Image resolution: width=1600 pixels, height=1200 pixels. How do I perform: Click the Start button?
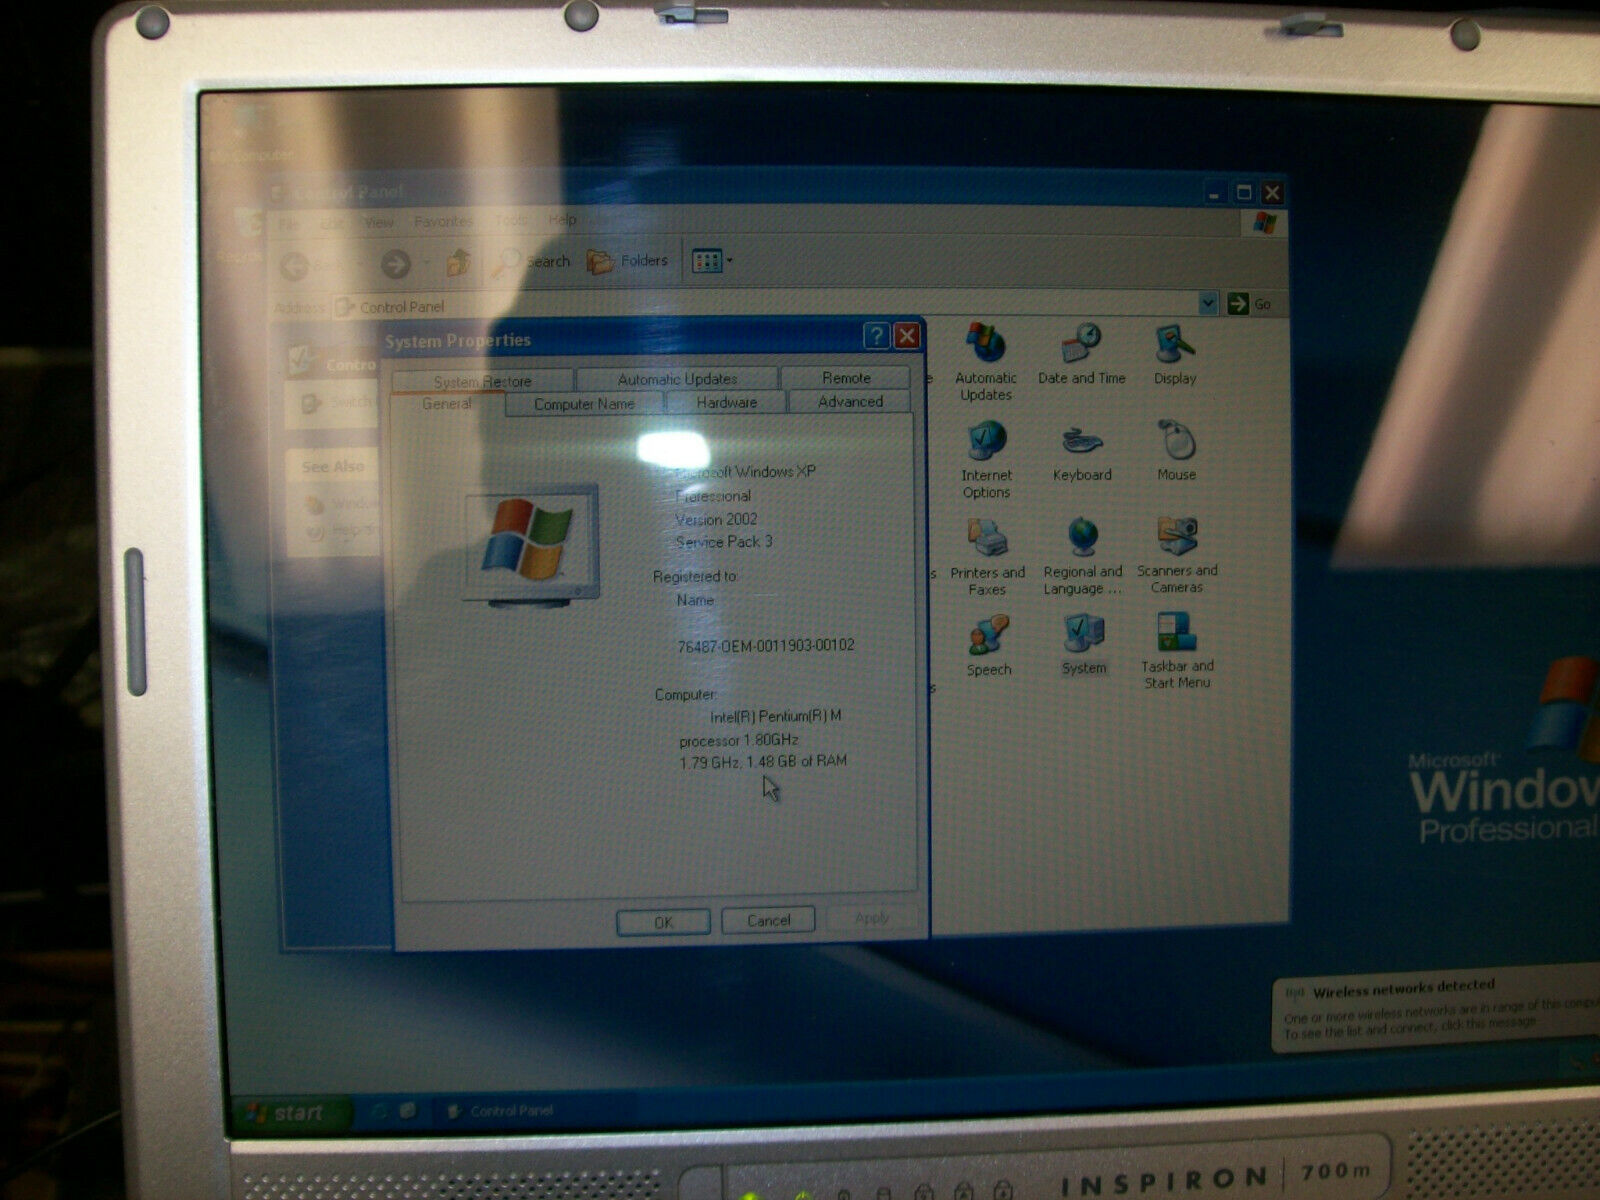(292, 1113)
